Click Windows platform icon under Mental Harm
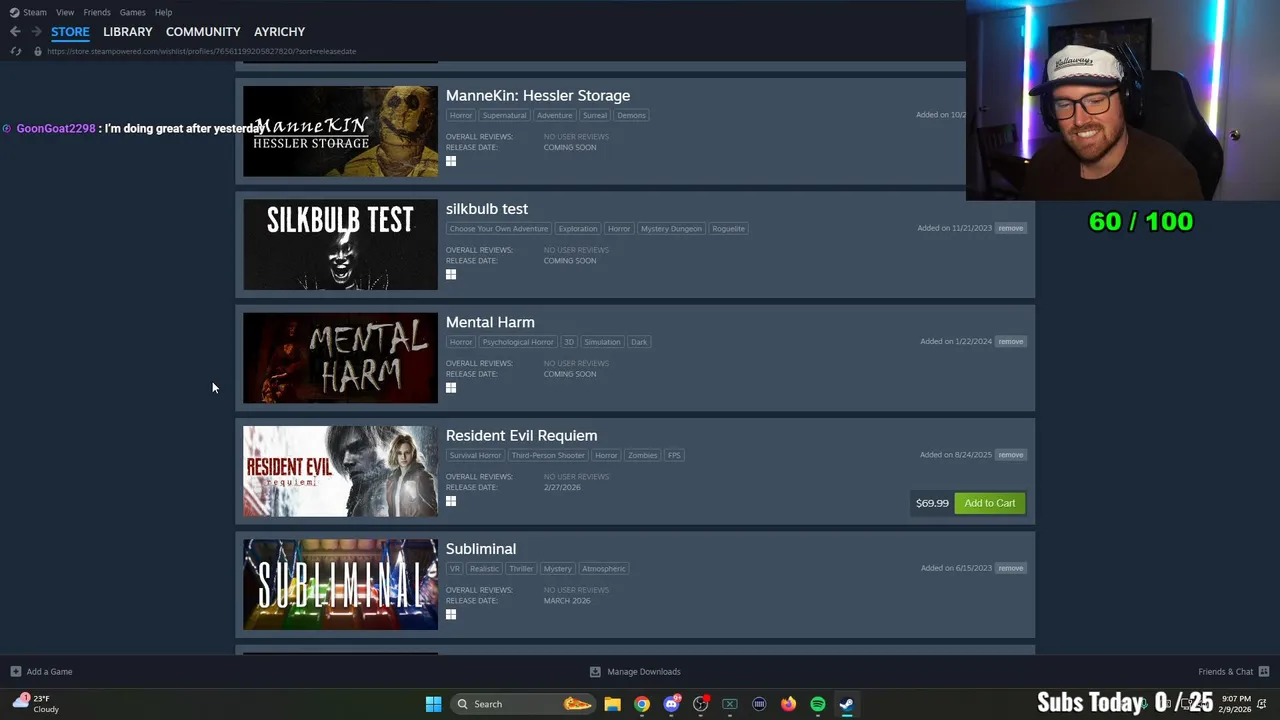This screenshot has height=720, width=1280. tap(451, 388)
